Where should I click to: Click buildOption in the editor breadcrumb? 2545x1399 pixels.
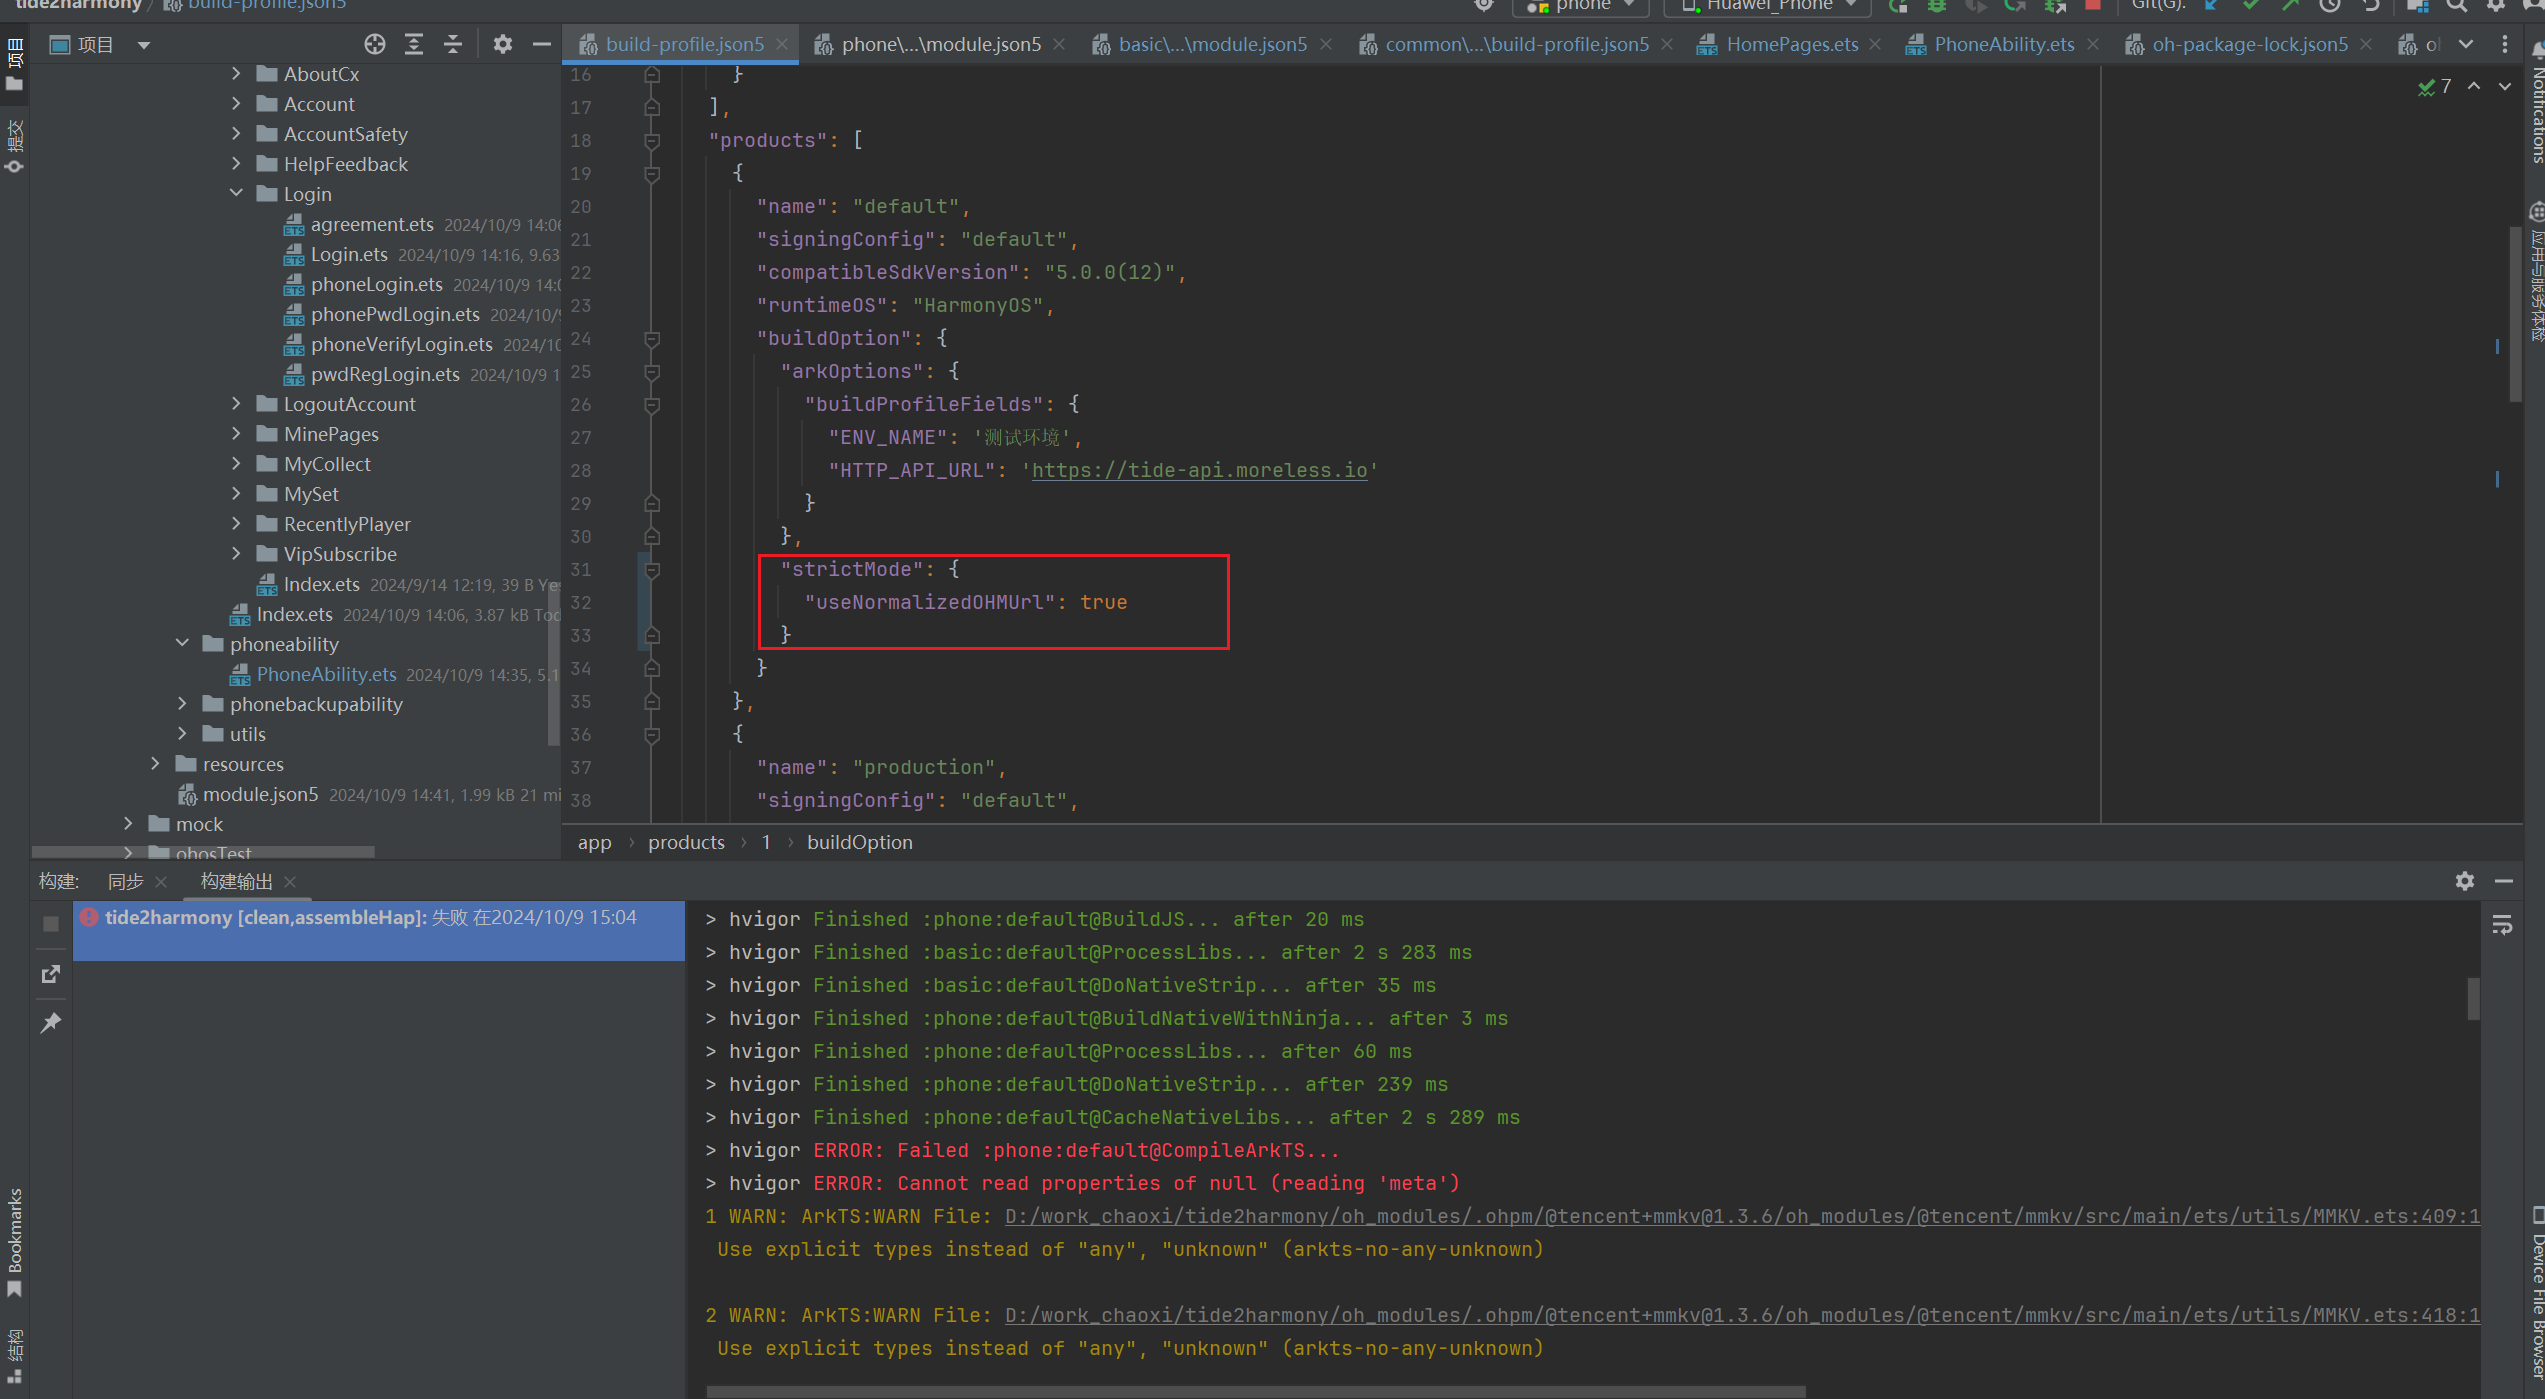(x=860, y=842)
